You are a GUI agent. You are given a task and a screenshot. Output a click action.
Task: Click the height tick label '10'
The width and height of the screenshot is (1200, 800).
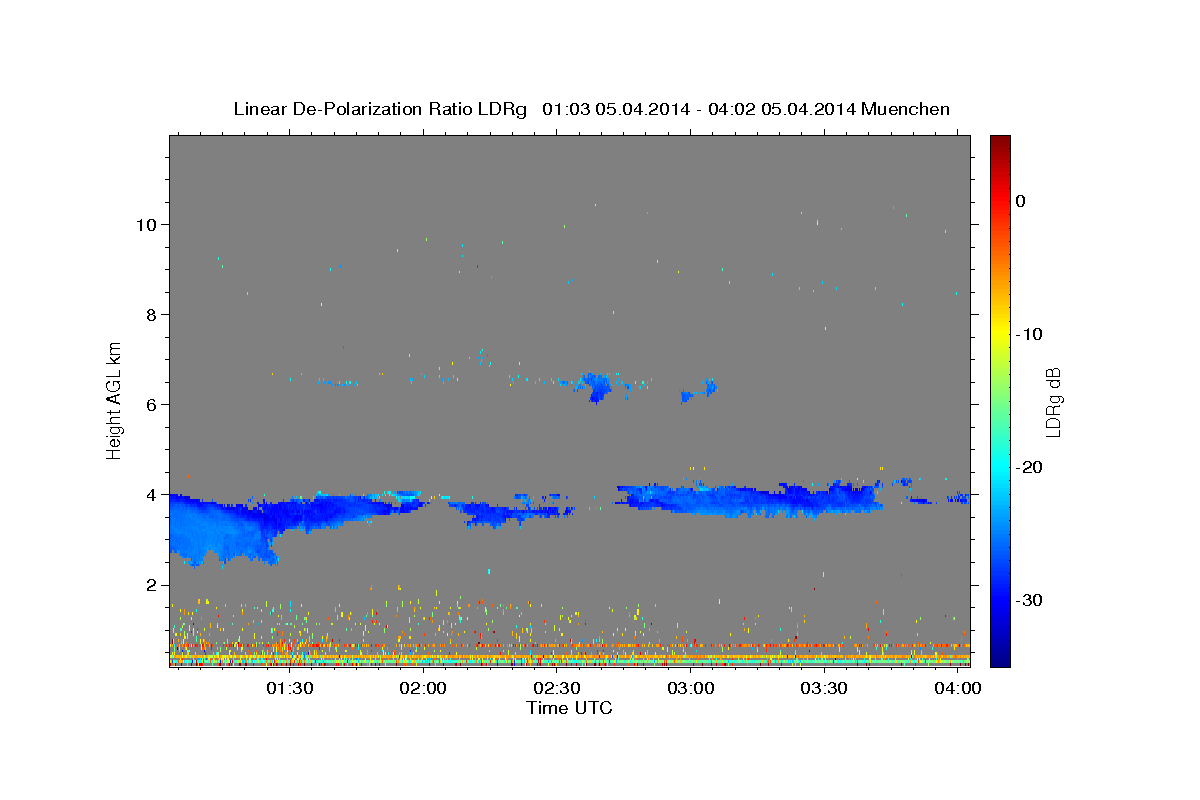[147, 224]
